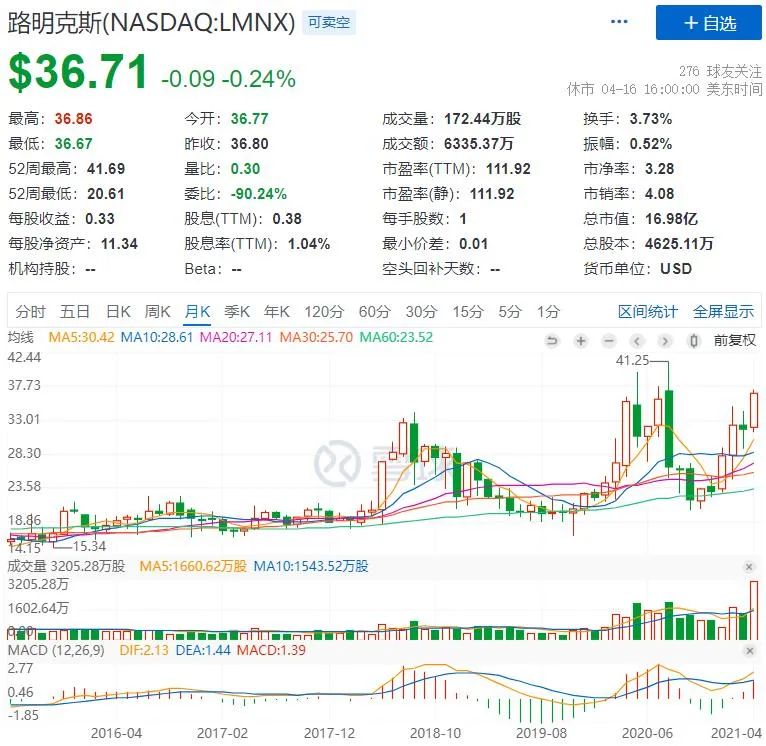Select the 周K weekly chart tab
The width and height of the screenshot is (766, 746).
(158, 311)
